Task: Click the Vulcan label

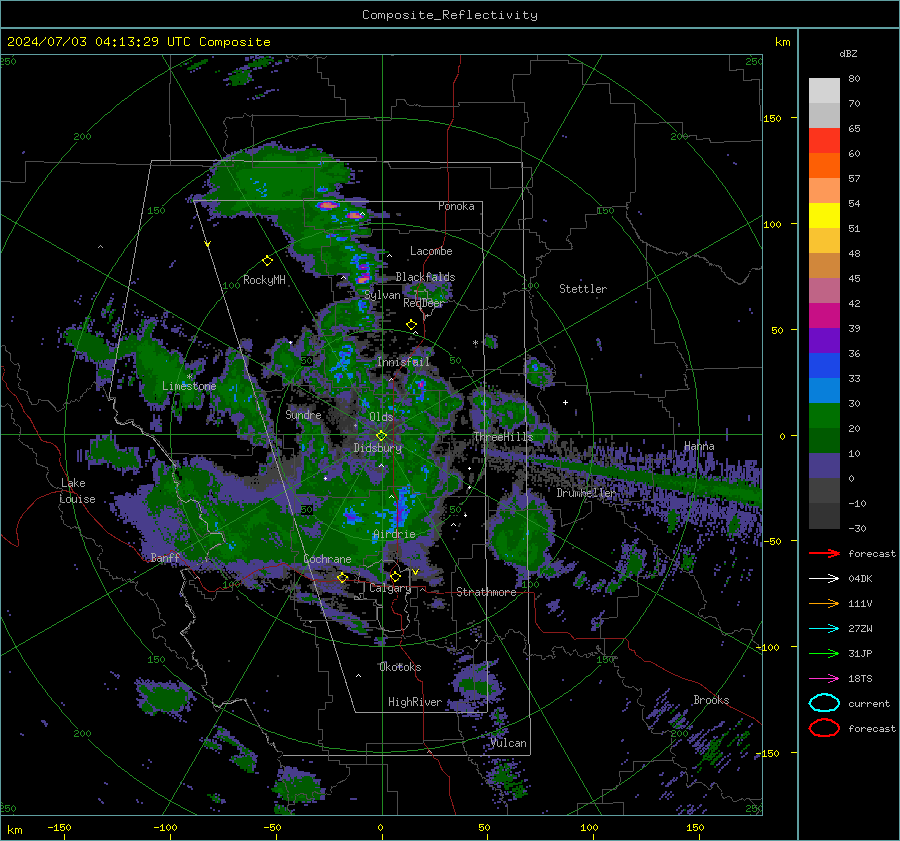Action: click(x=509, y=743)
